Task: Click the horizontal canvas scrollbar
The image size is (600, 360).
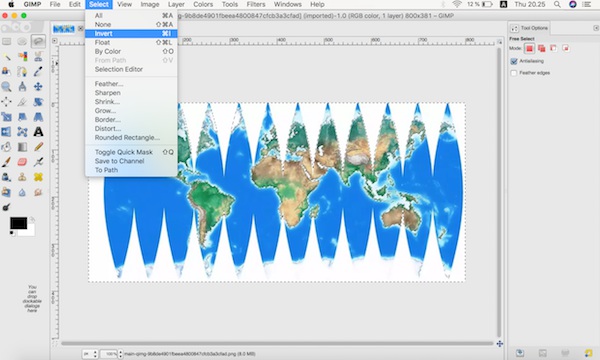Action: click(x=277, y=344)
